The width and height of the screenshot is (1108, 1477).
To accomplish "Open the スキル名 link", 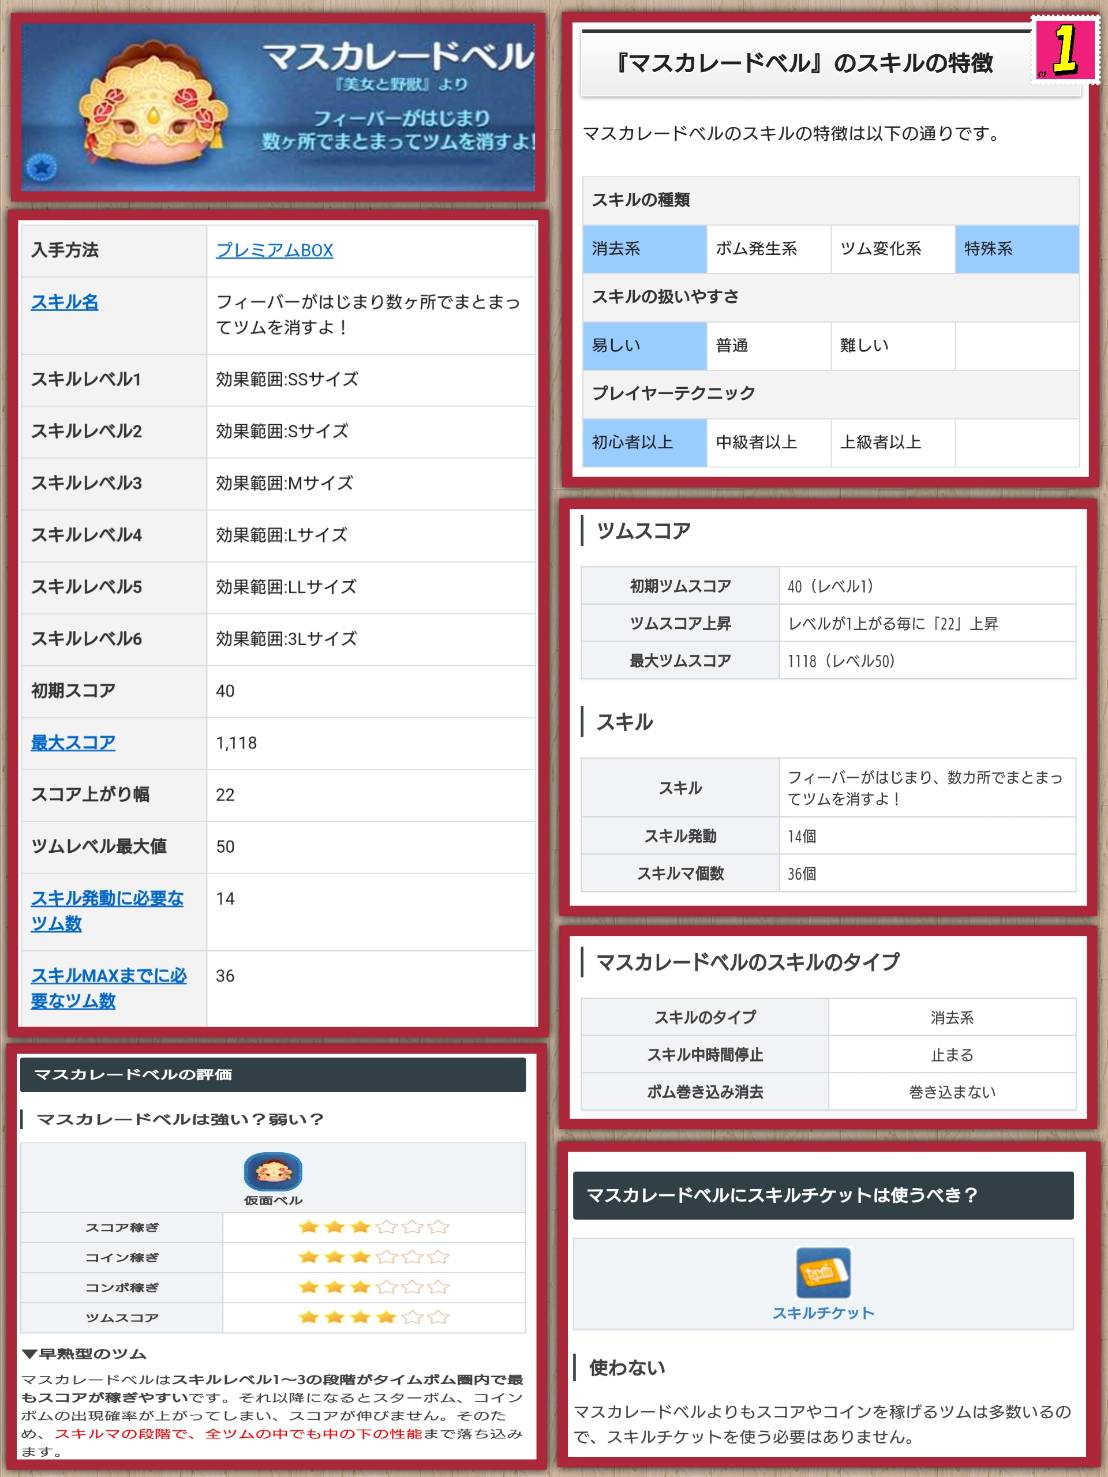I will pos(65,302).
